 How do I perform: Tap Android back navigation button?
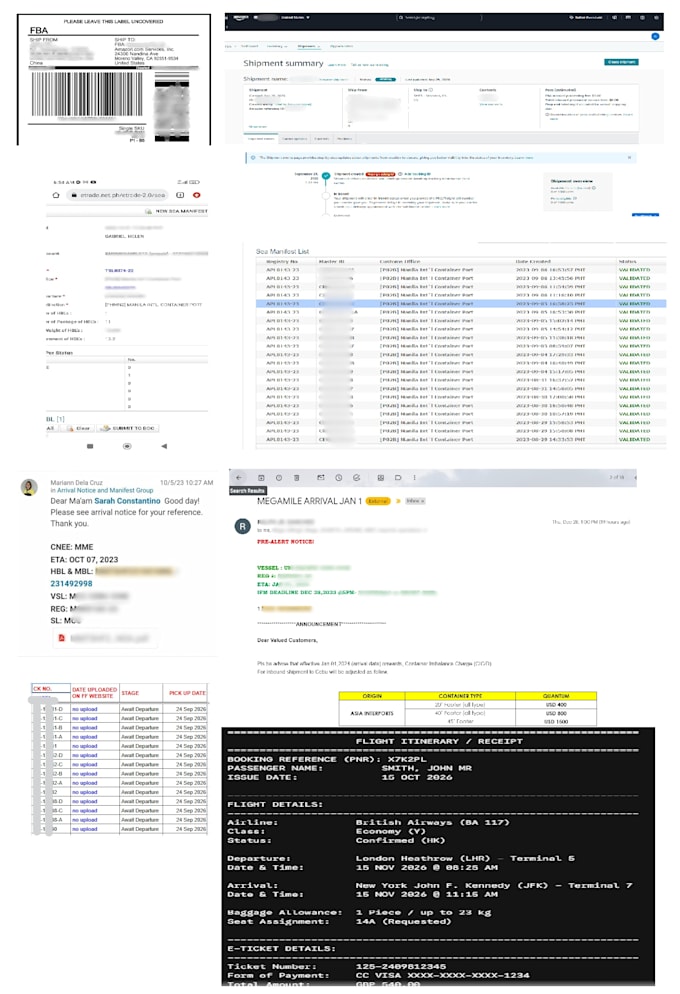[164, 446]
